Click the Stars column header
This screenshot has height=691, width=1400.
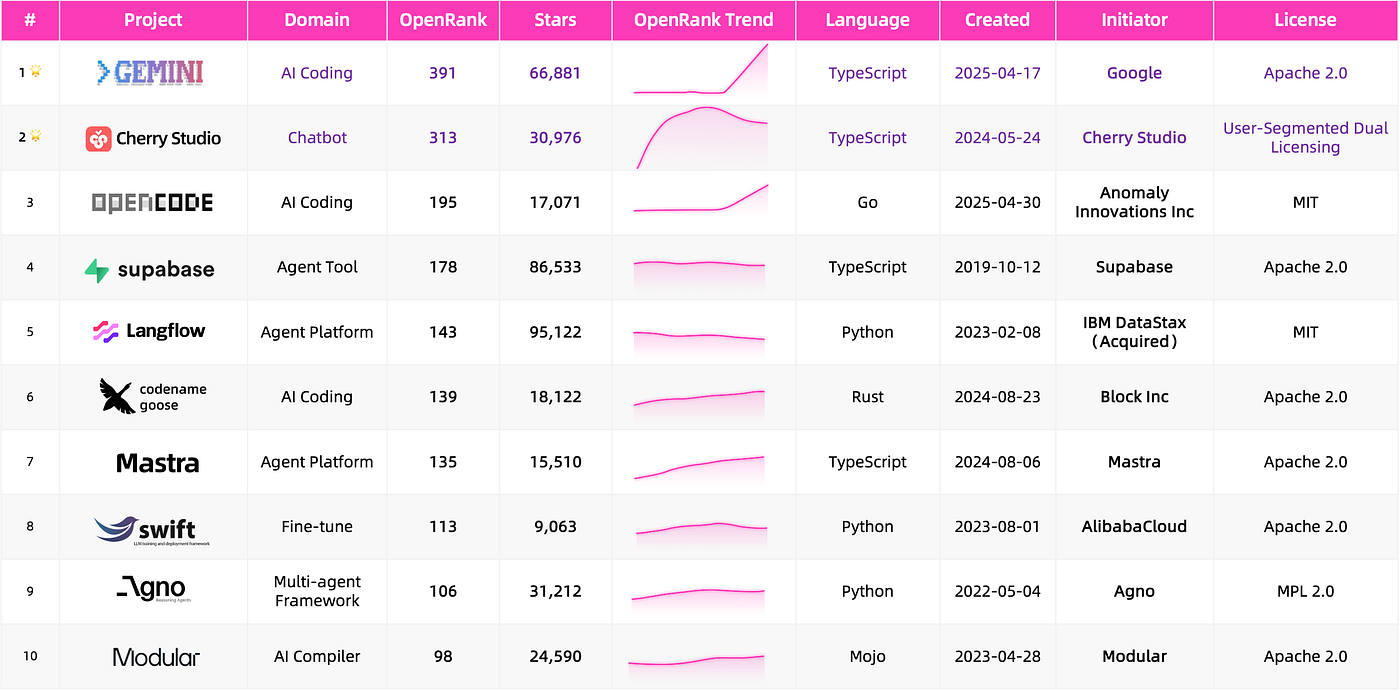click(x=555, y=20)
